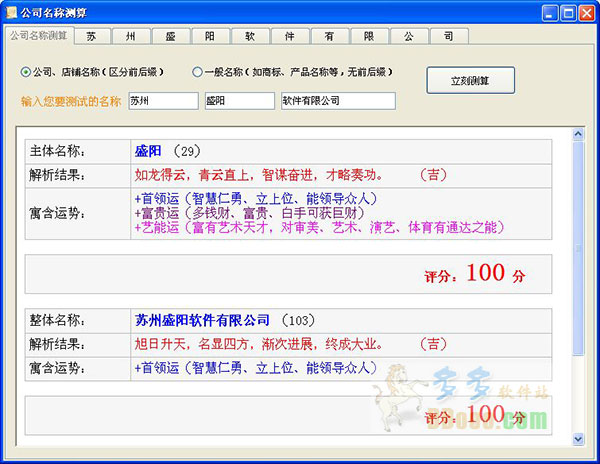Click the +富贵运 fortune line

(249, 213)
